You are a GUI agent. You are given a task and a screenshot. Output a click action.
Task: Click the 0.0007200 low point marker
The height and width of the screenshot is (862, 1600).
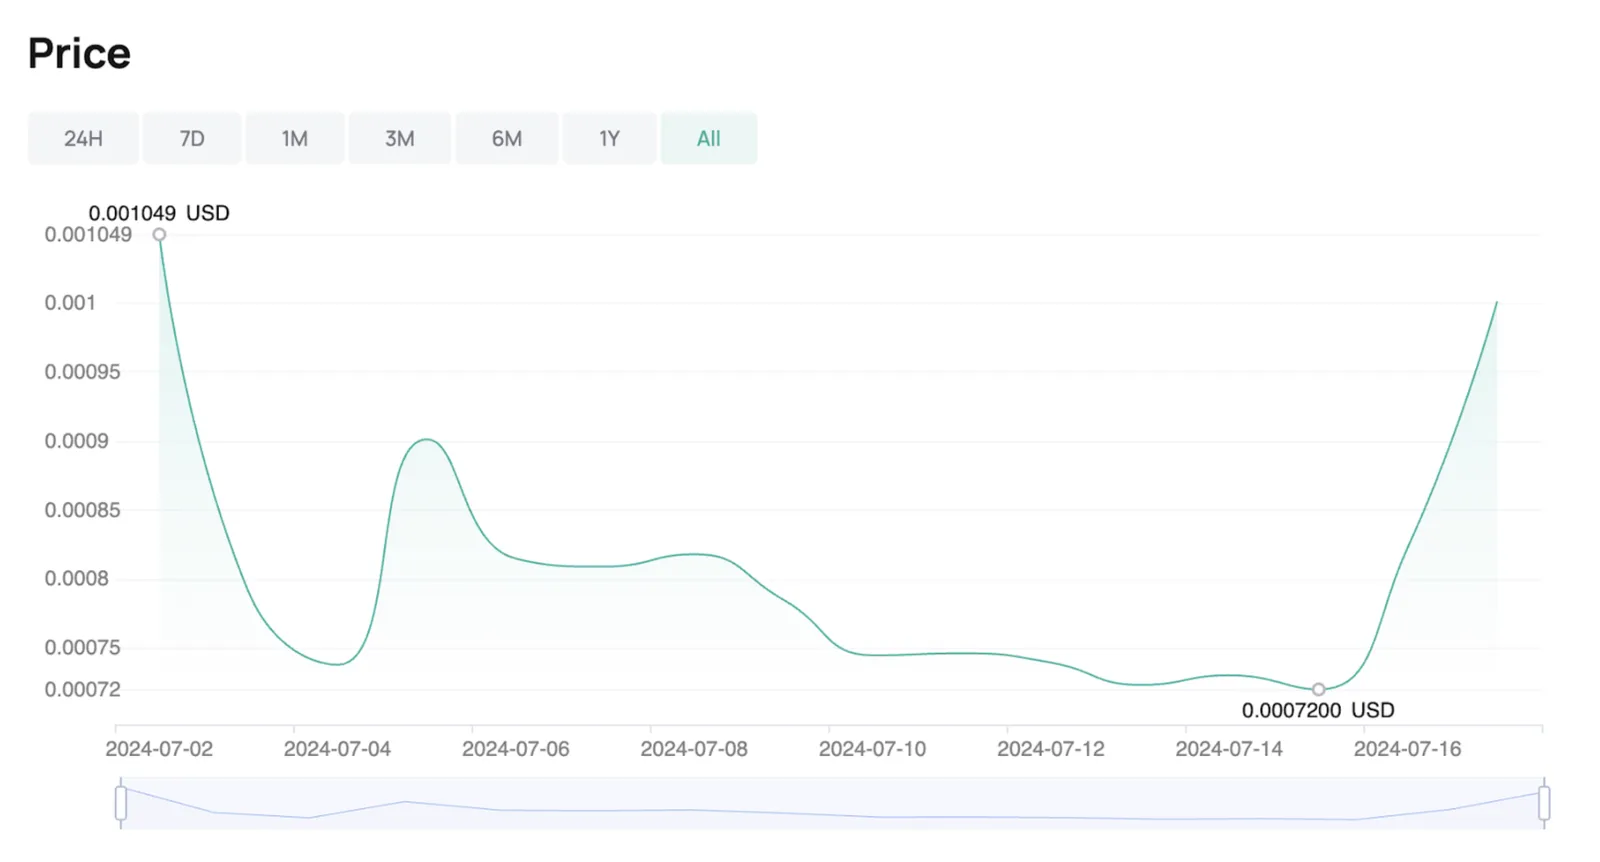pos(1318,689)
